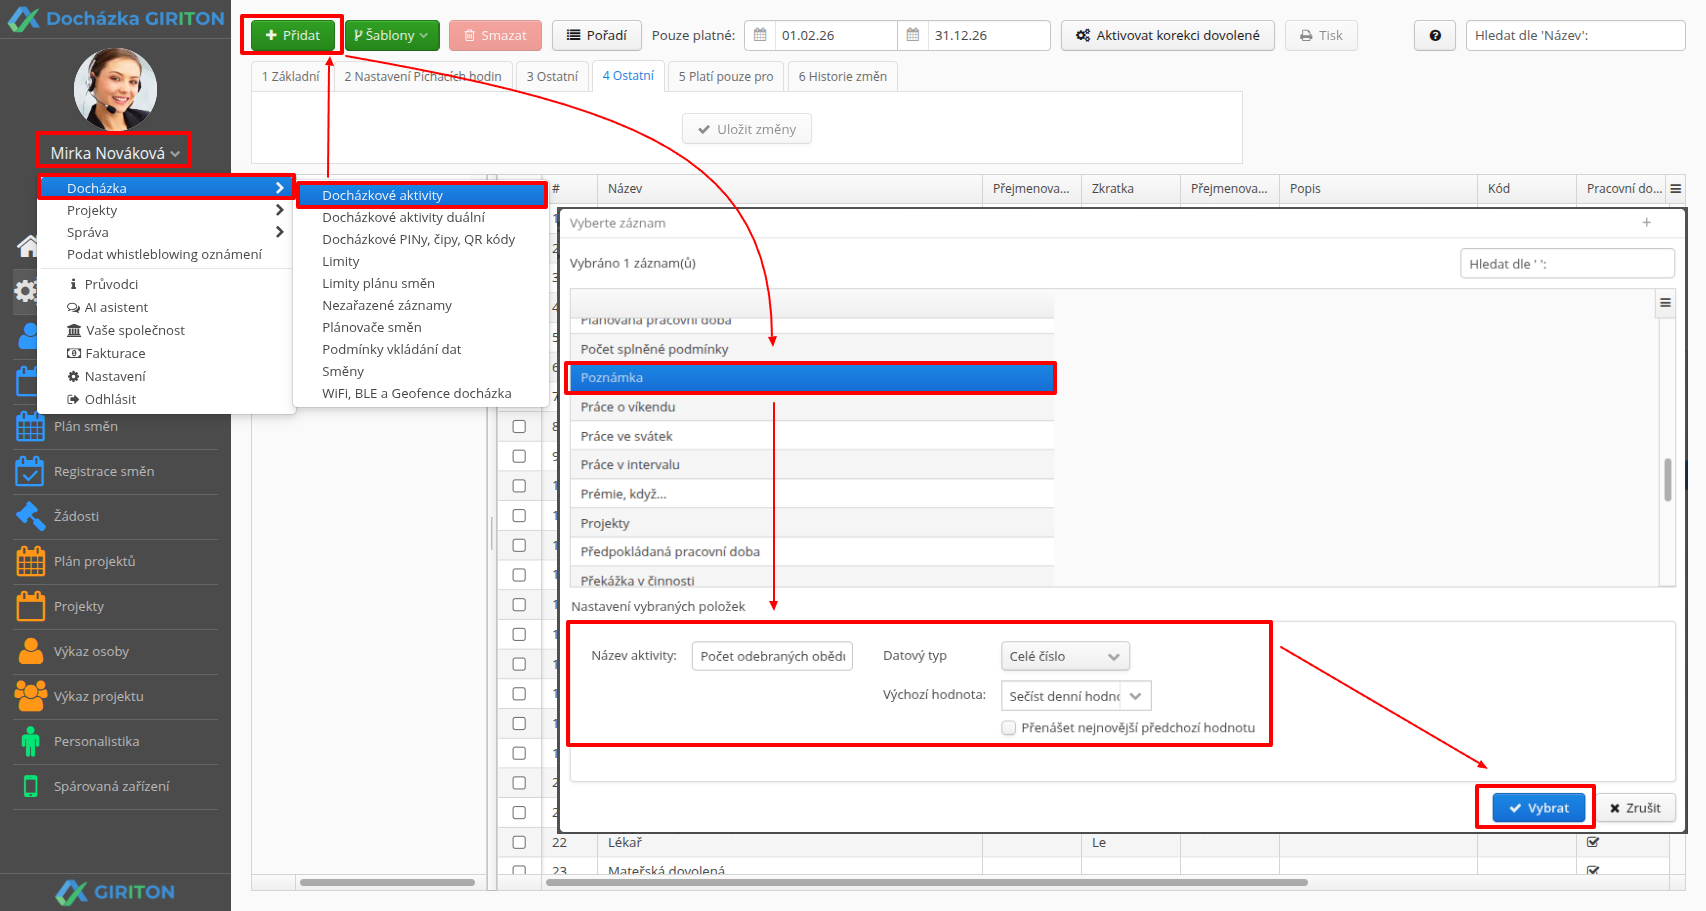Open WiFi, BLE a Geofence docházka

tap(416, 393)
